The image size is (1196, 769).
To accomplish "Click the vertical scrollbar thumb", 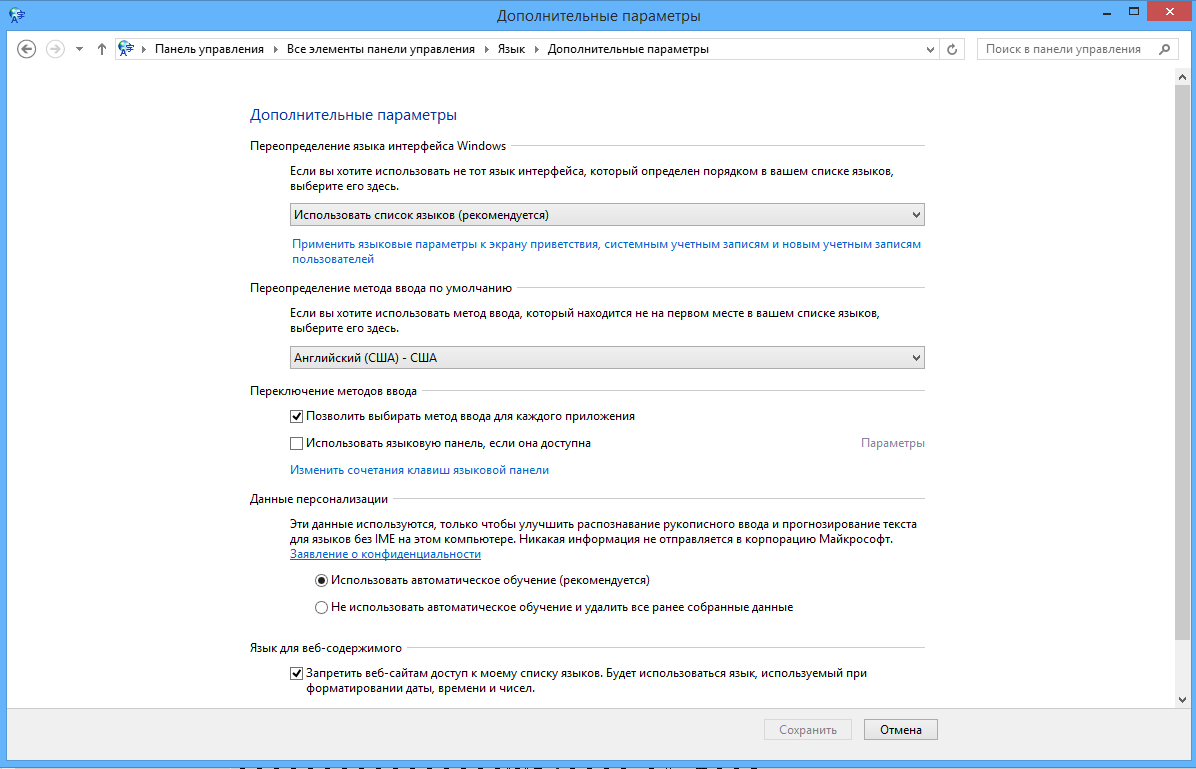I will pos(1182,363).
